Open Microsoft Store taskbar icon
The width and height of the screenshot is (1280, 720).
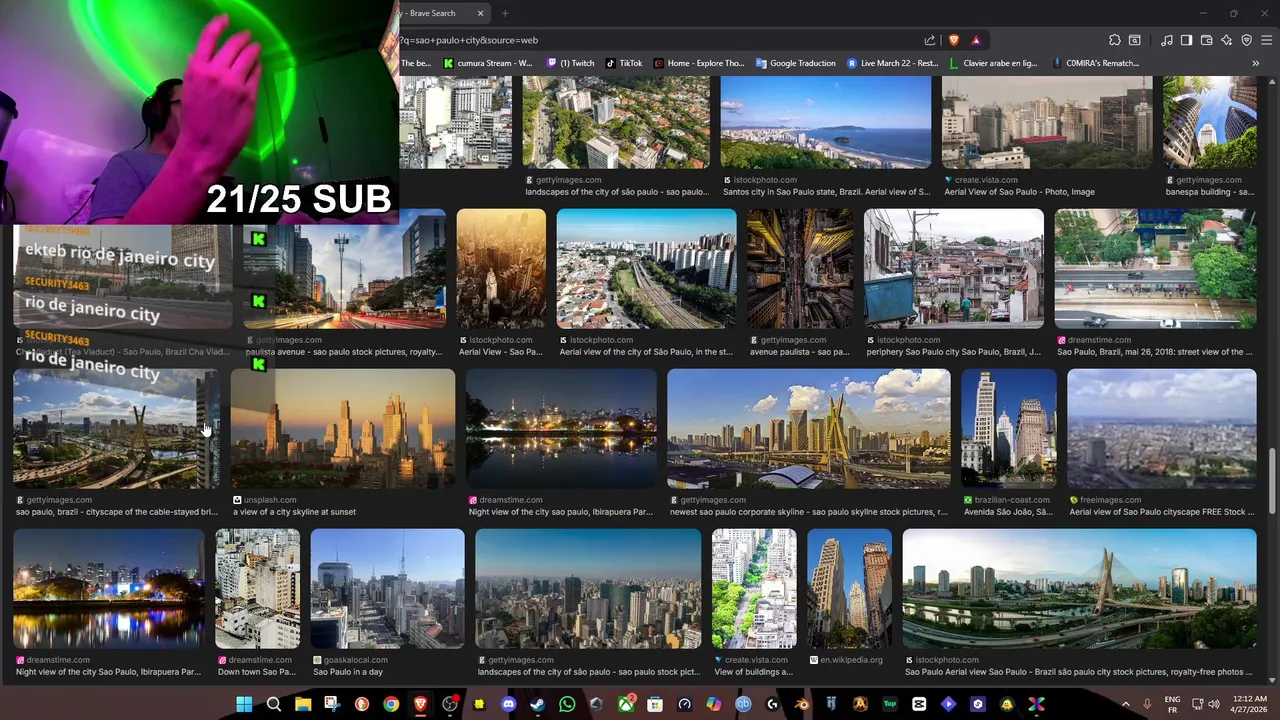click(655, 704)
